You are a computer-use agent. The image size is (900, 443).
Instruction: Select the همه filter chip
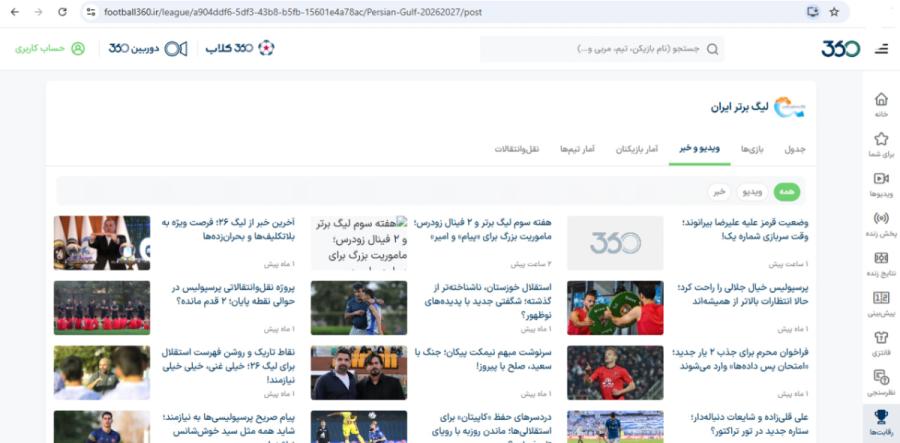click(x=786, y=192)
